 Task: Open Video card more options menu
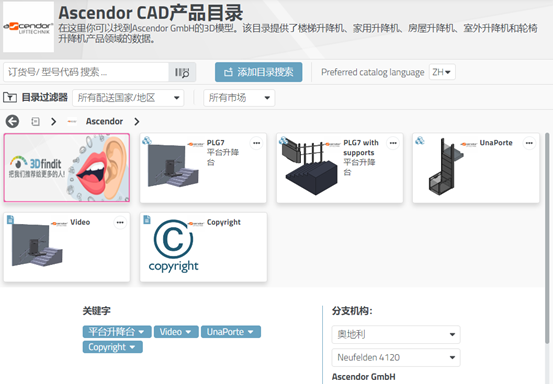tap(120, 223)
